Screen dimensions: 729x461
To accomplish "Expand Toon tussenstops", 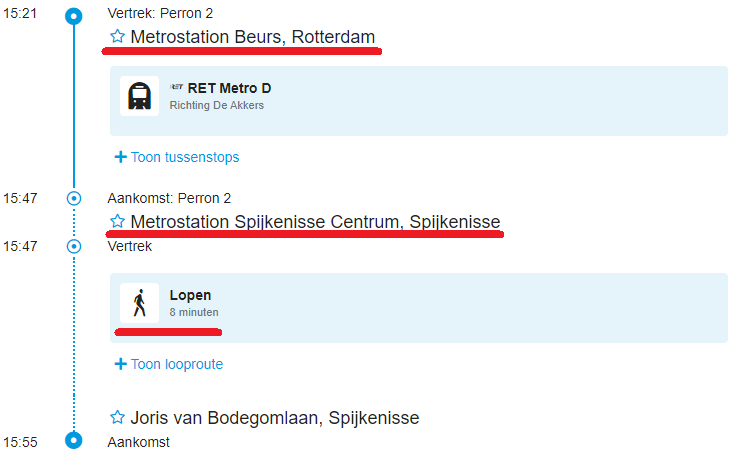I will pyautogui.click(x=177, y=157).
